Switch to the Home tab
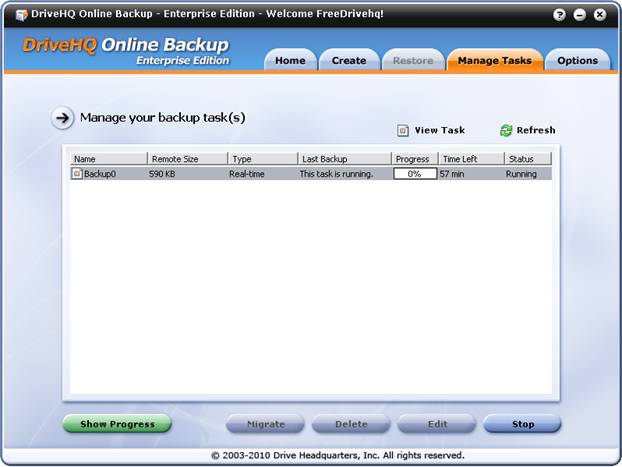 [x=290, y=61]
